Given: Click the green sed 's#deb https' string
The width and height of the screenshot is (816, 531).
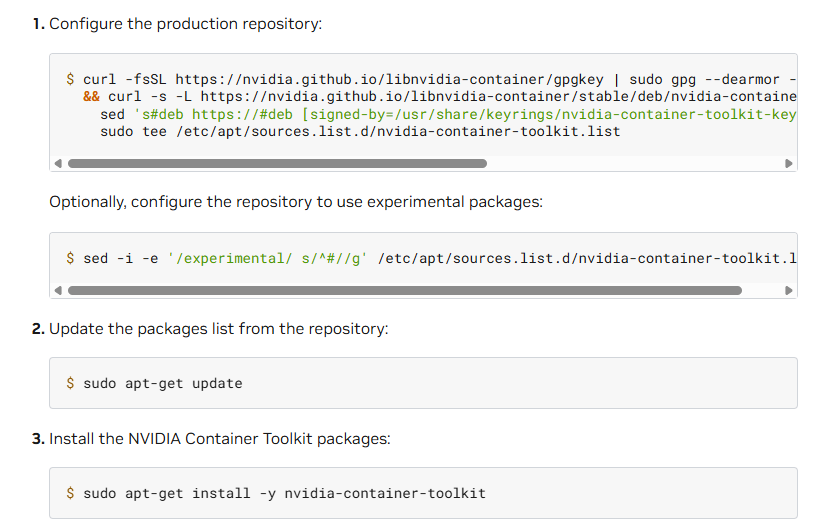Looking at the screenshot, I should click(x=465, y=115).
